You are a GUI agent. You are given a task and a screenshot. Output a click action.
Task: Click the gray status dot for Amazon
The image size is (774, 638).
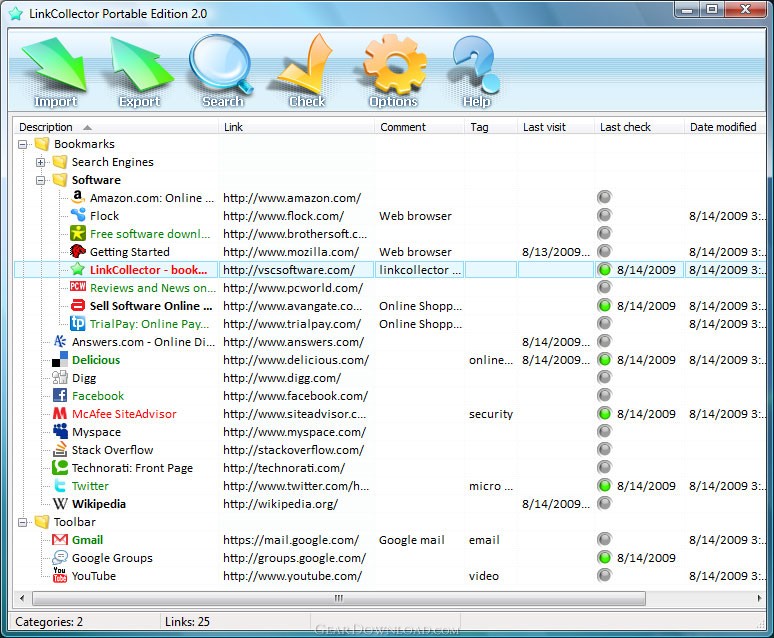(x=604, y=197)
